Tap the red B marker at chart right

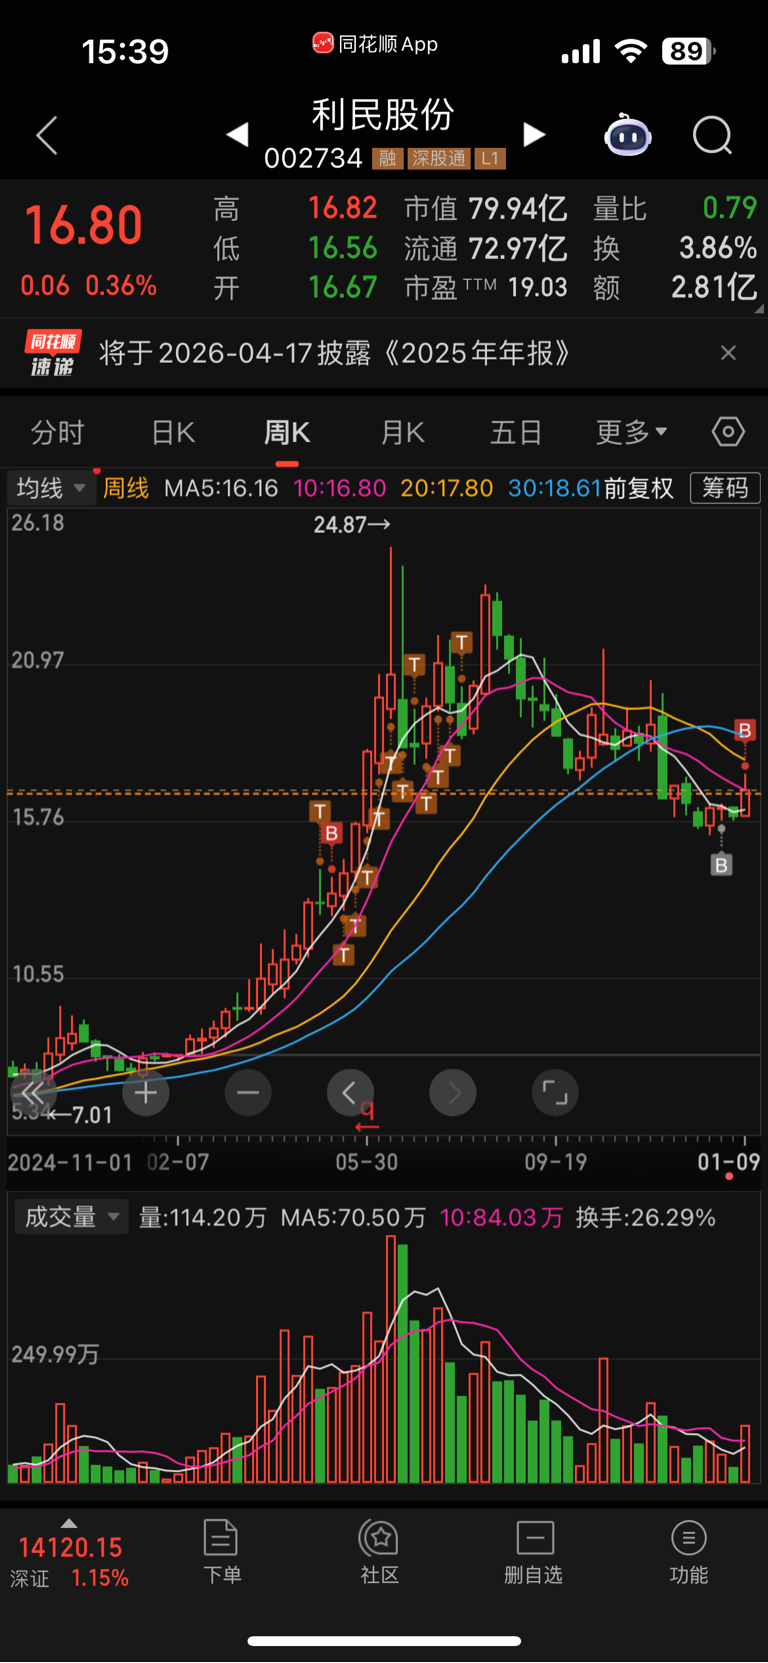coord(744,730)
